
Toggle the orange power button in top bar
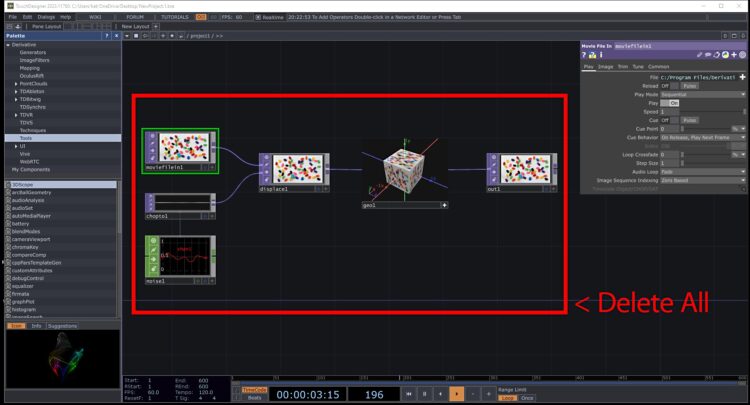tap(201, 17)
